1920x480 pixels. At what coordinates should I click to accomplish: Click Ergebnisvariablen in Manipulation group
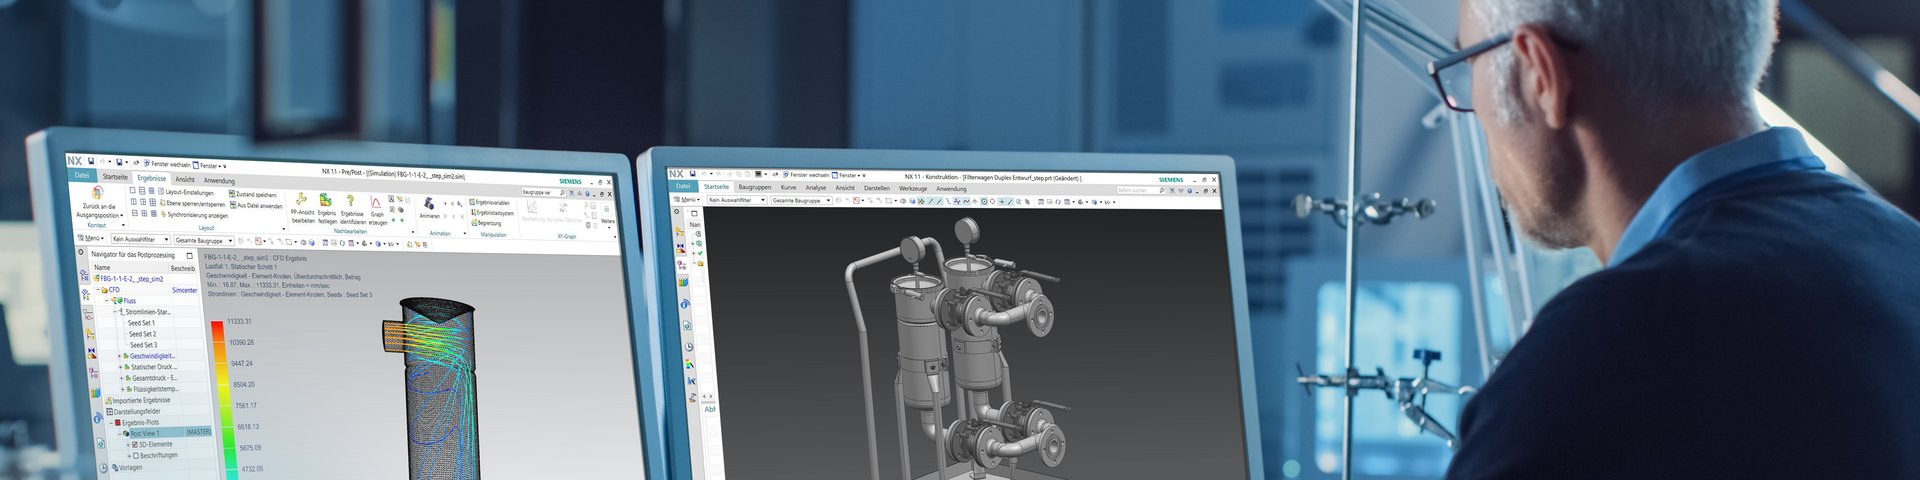pos(489,202)
